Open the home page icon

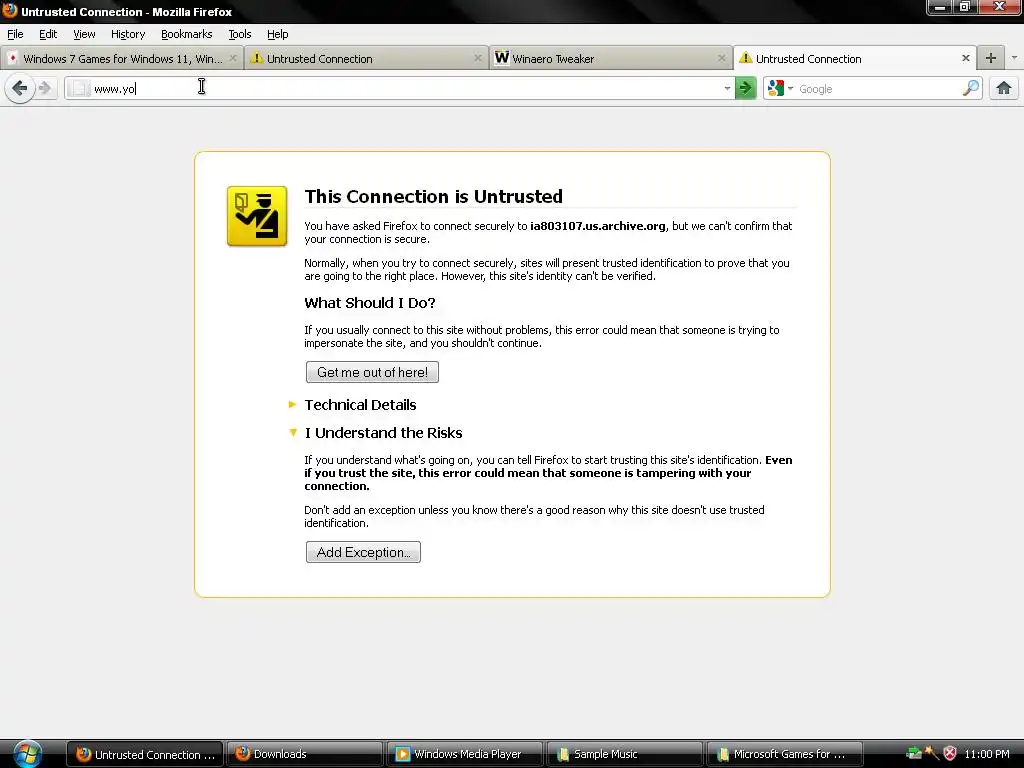(x=1004, y=88)
